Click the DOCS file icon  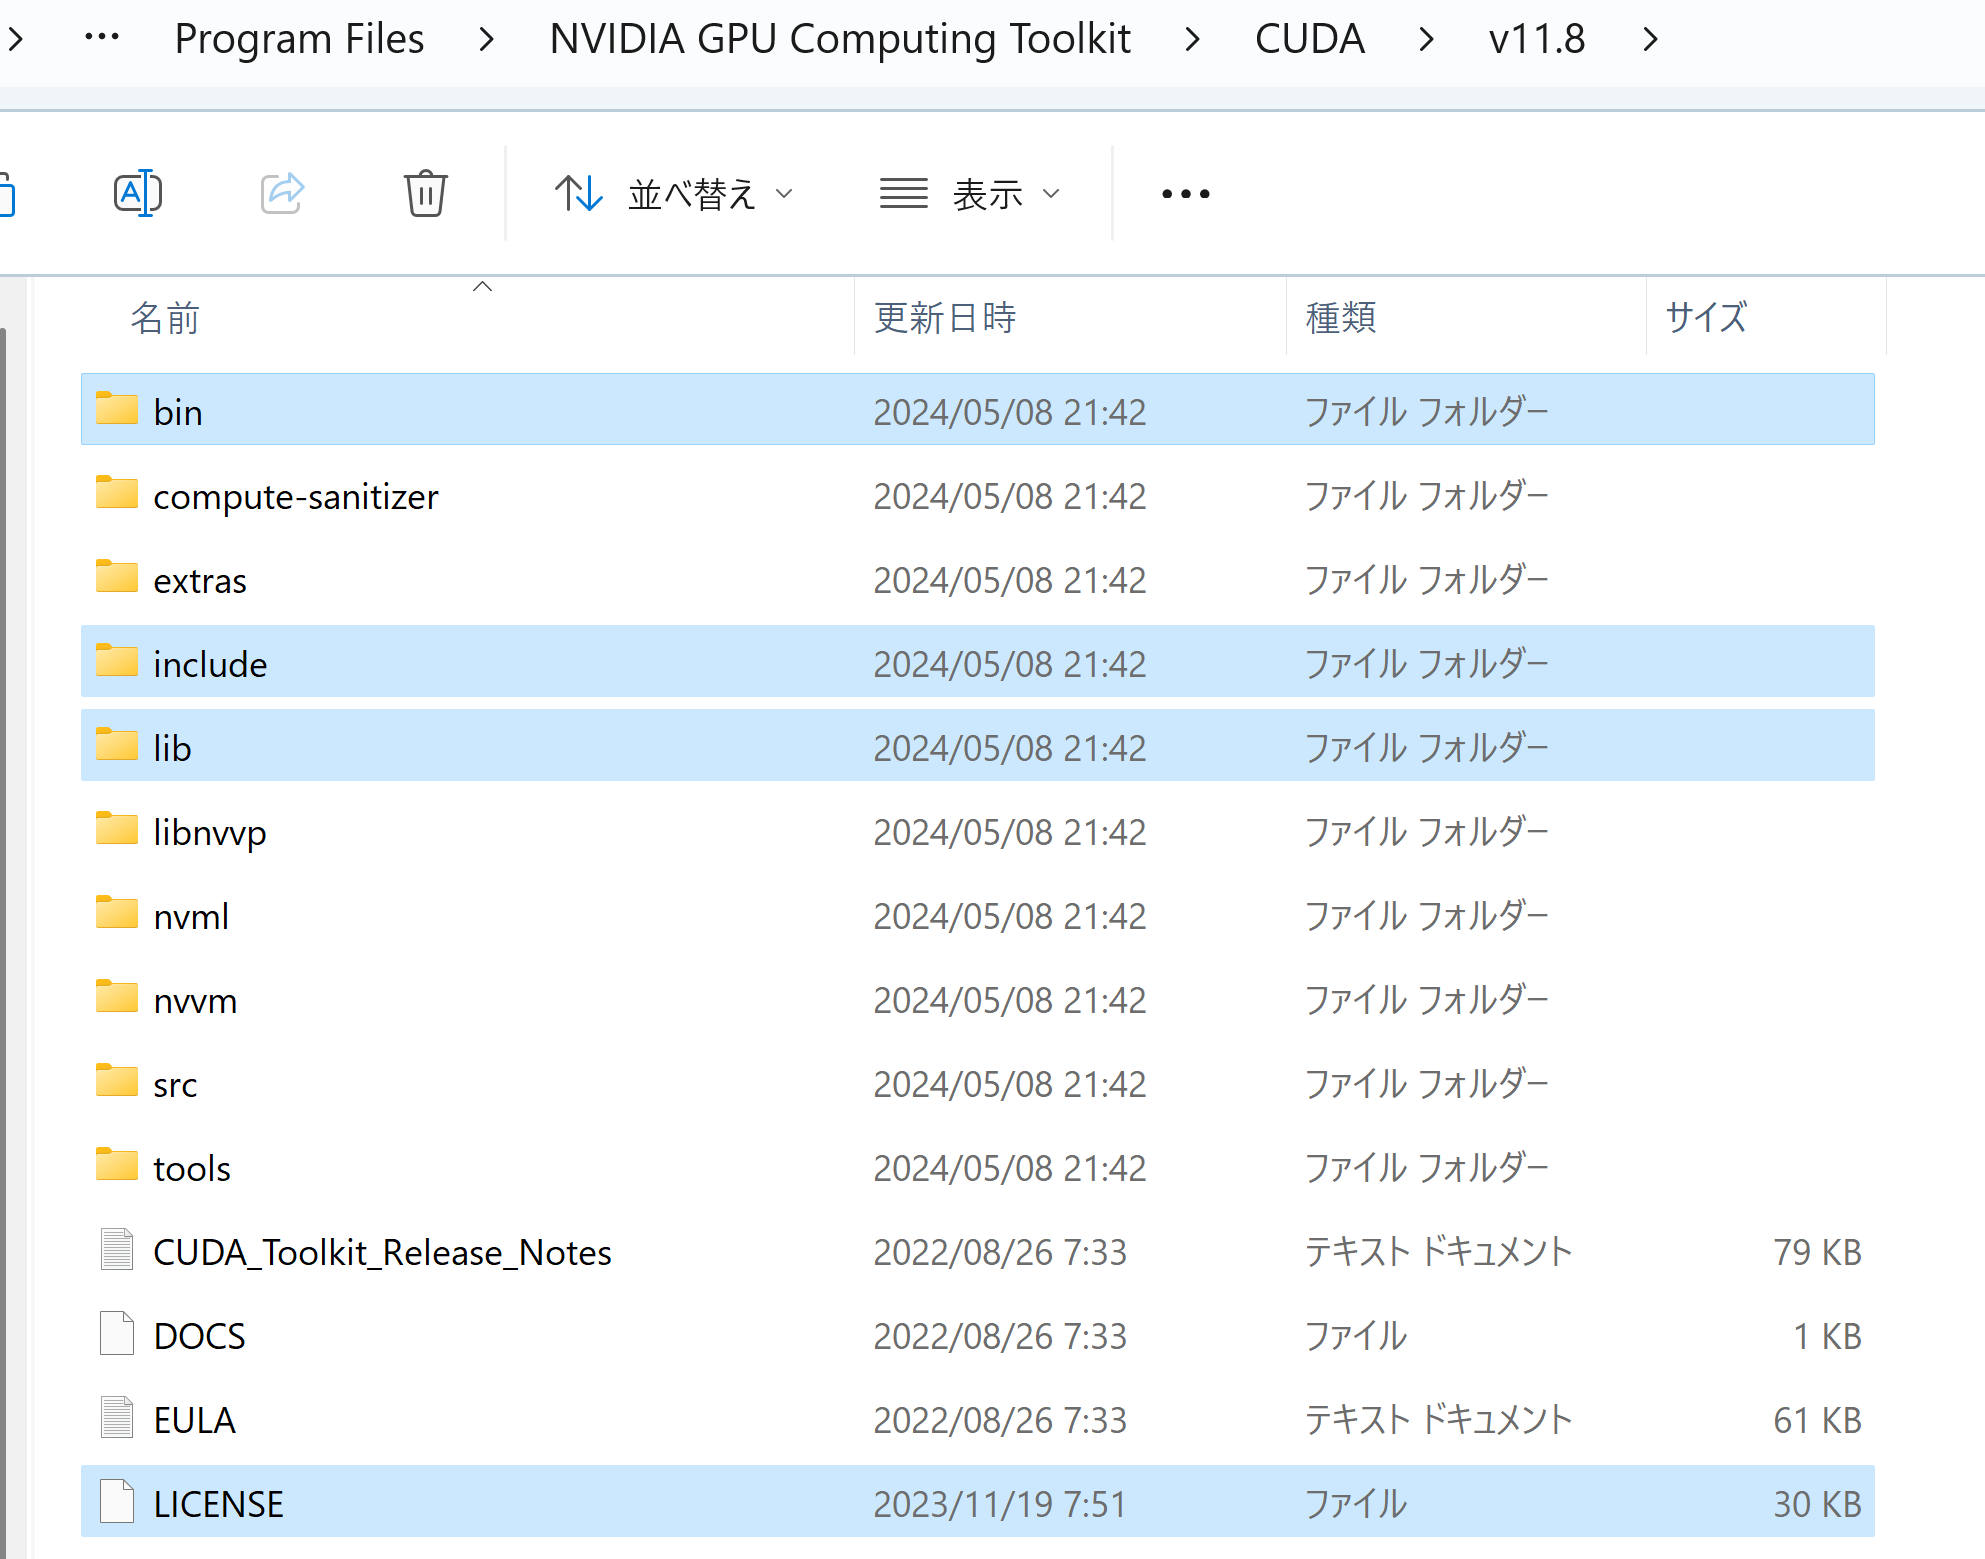117,1333
